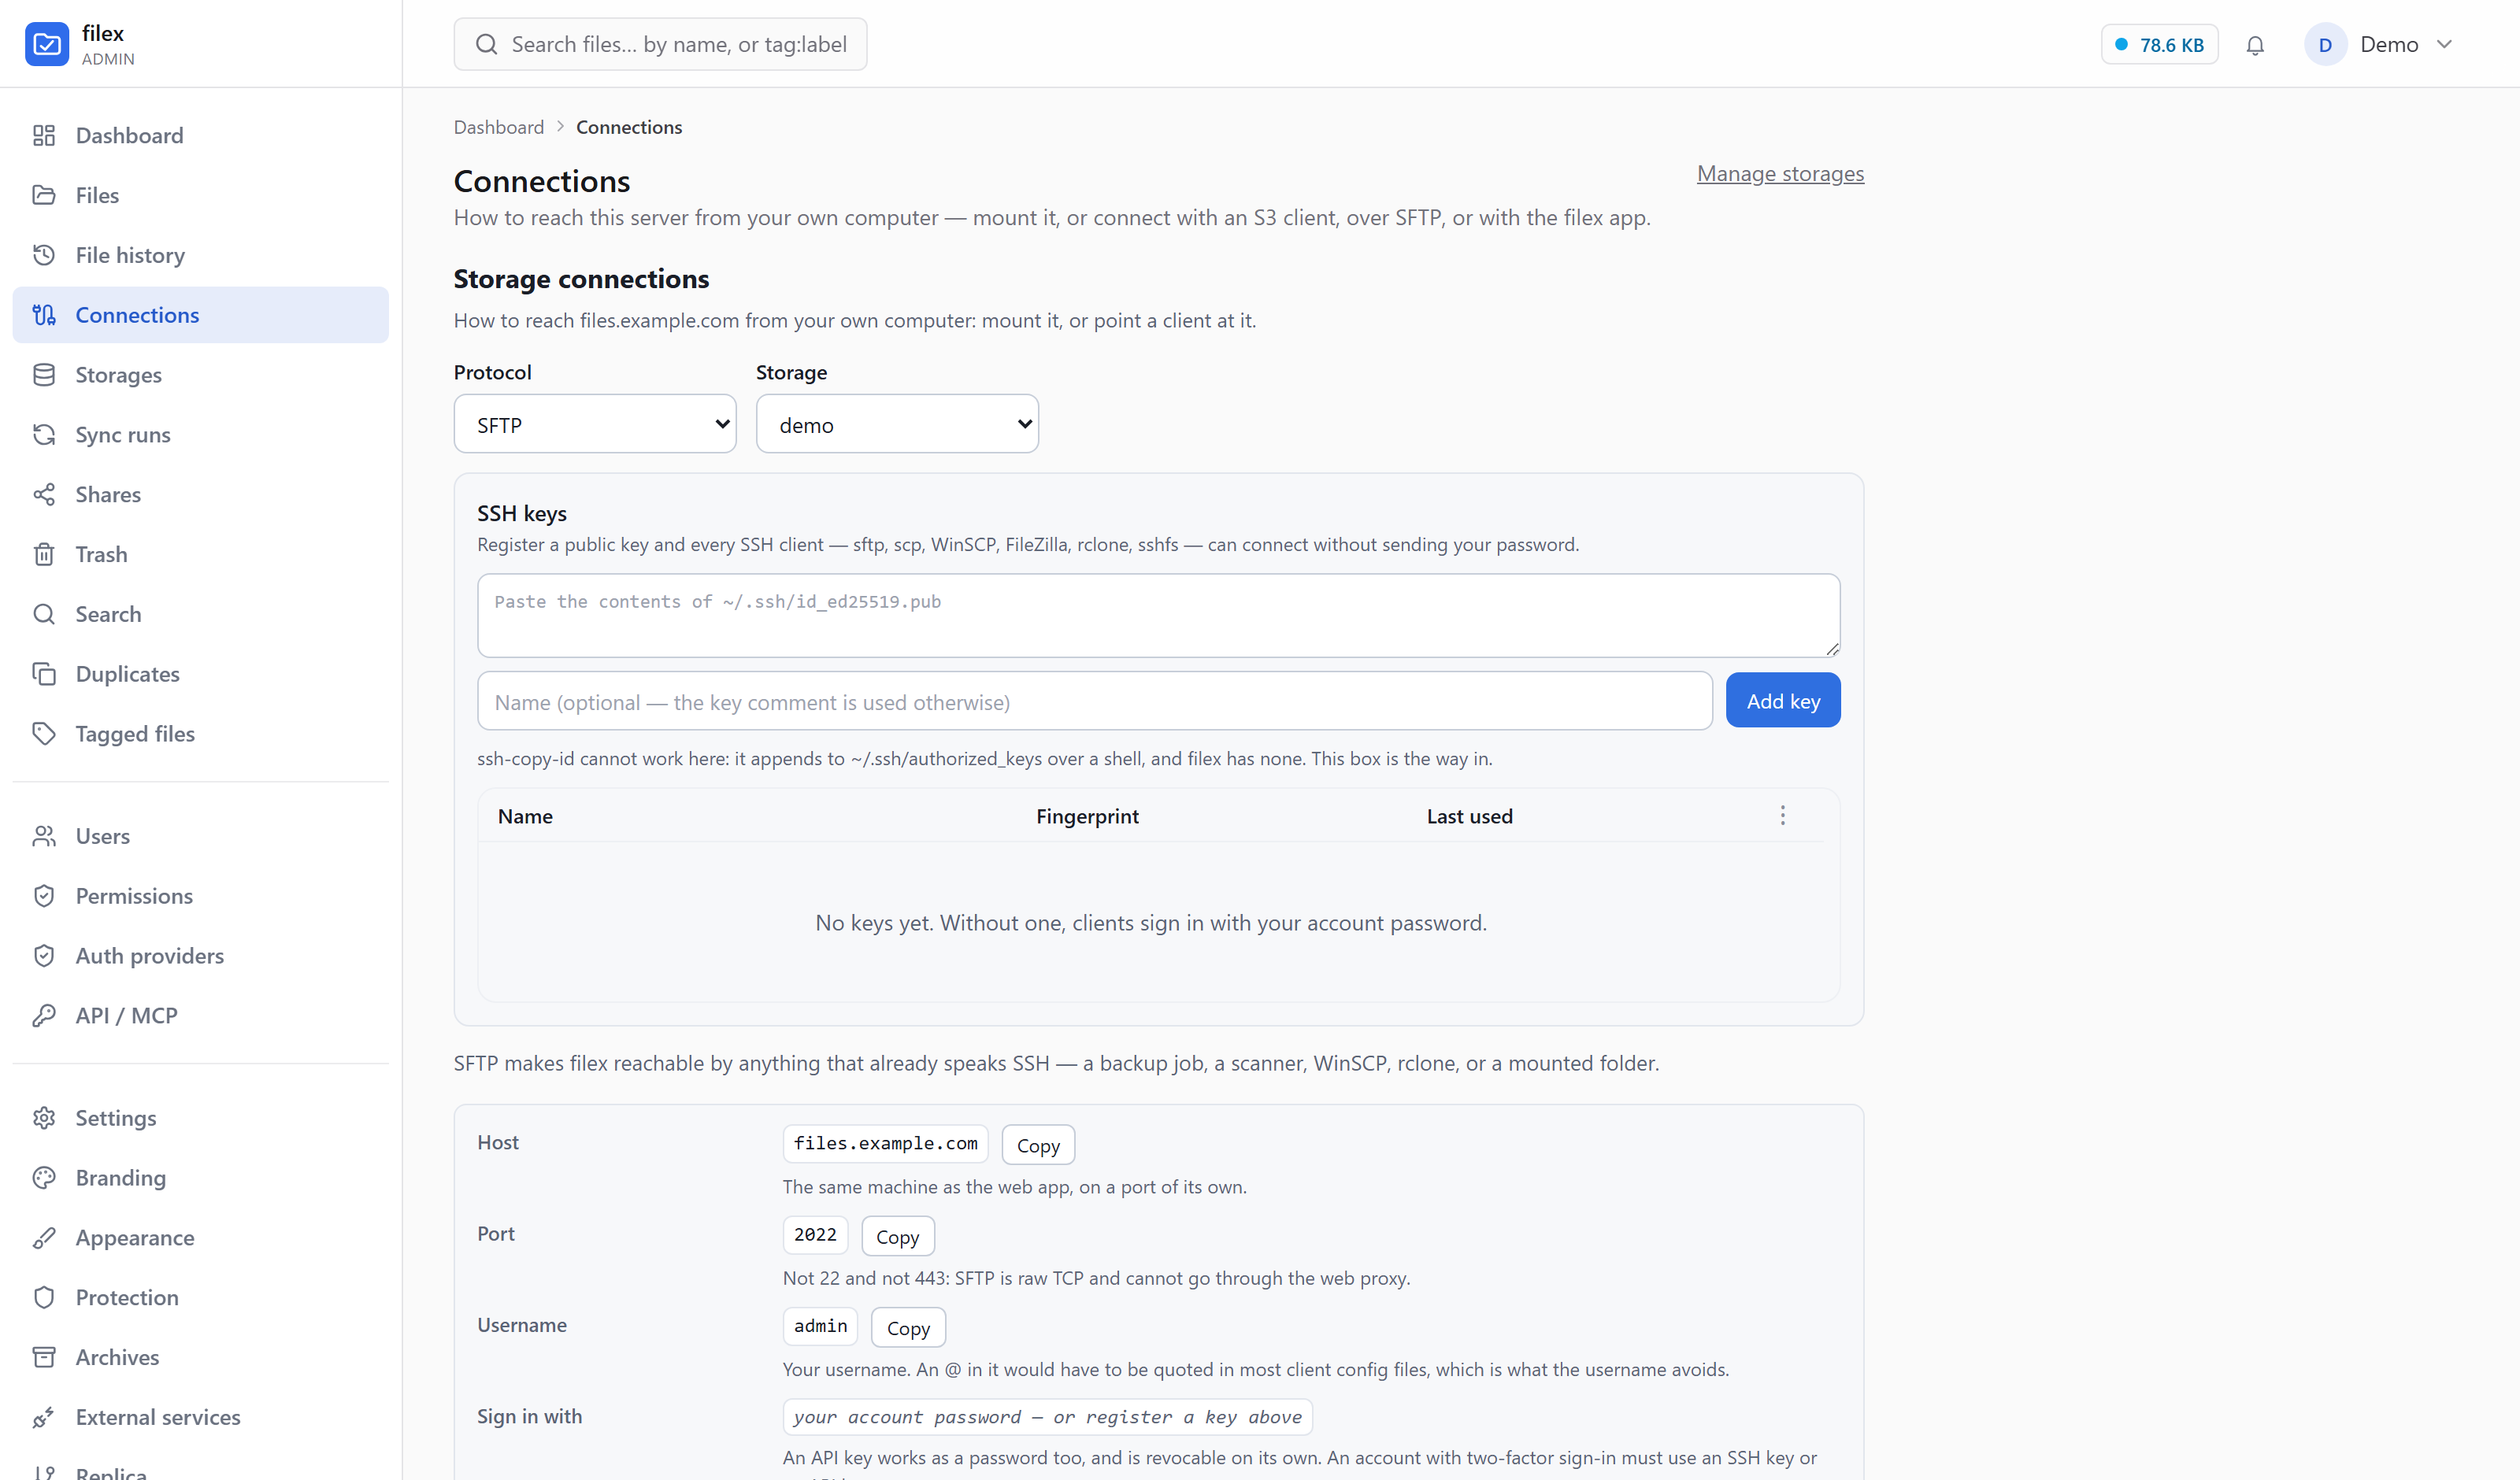This screenshot has width=2520, height=1480.
Task: Click the Branding palette icon
Action: click(44, 1178)
